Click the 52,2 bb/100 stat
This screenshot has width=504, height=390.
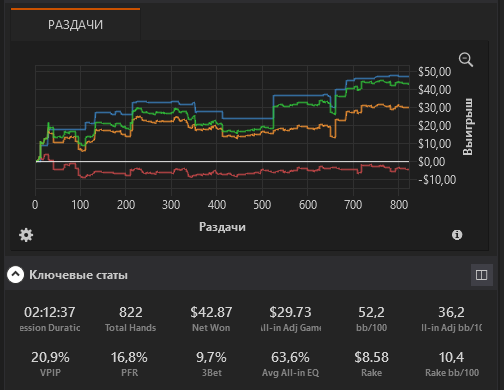click(x=371, y=319)
